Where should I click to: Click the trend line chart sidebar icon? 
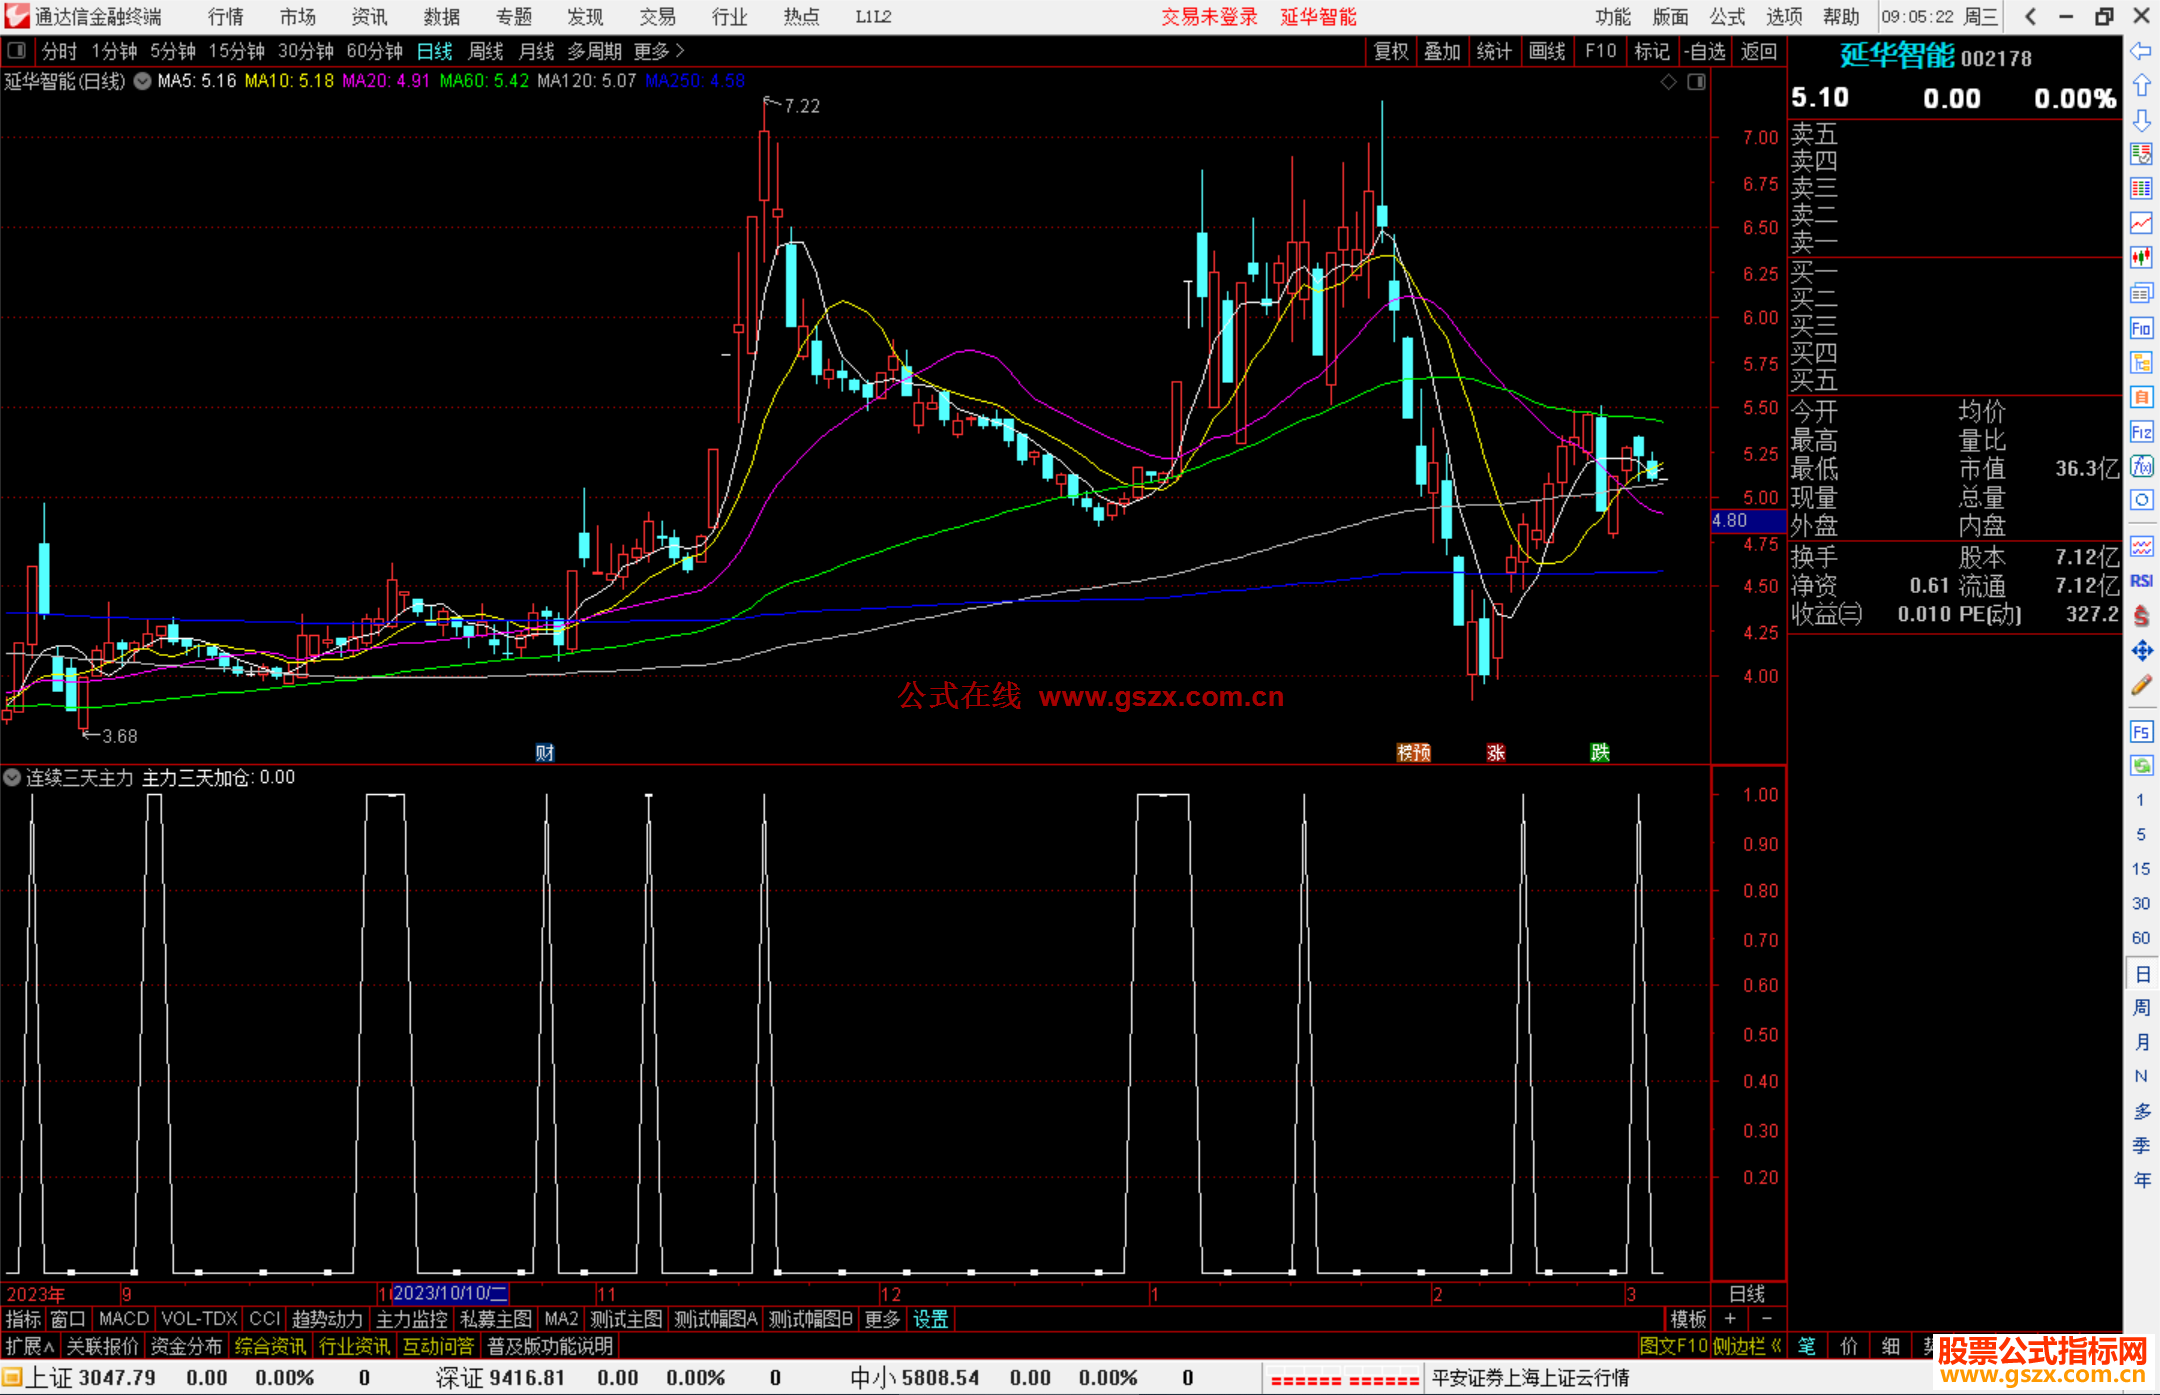2141,223
